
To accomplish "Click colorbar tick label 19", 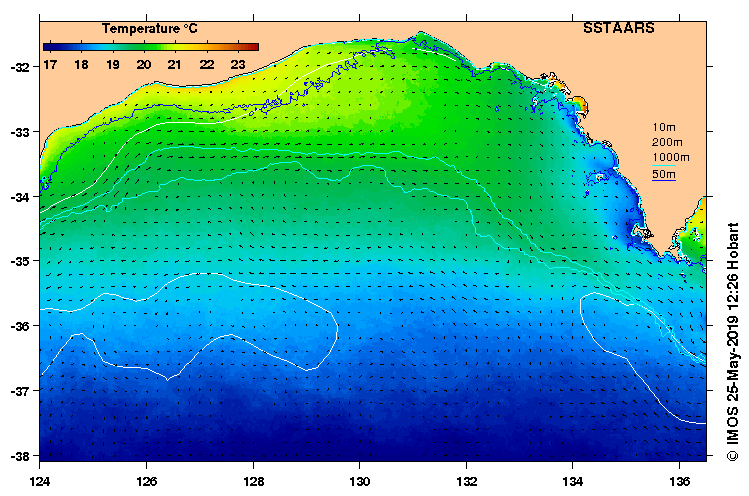I will pyautogui.click(x=113, y=65).
